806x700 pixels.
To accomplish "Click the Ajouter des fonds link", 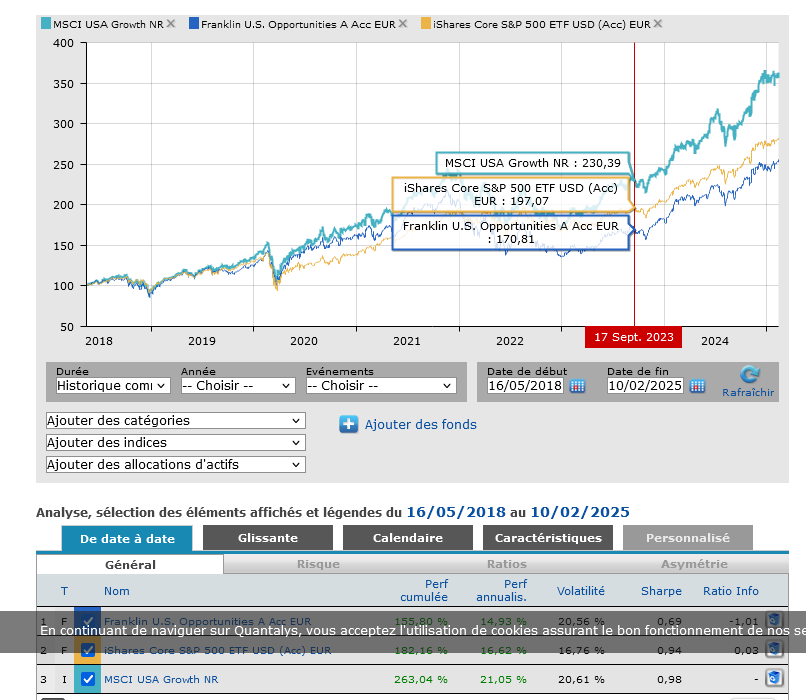I will pos(420,425).
